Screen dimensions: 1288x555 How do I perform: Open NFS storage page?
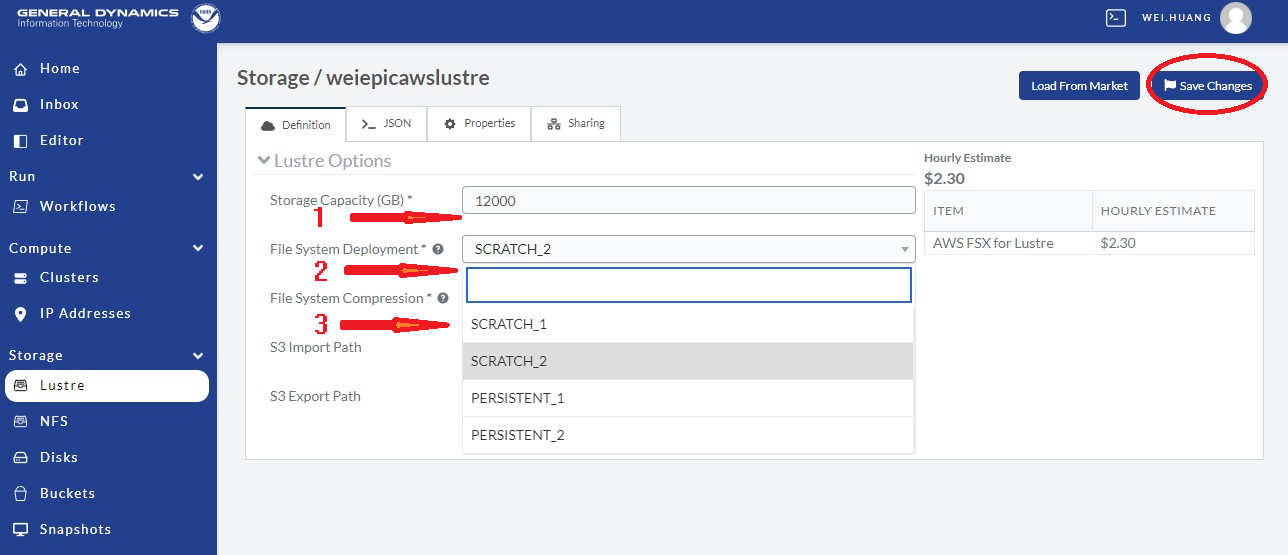coord(54,422)
